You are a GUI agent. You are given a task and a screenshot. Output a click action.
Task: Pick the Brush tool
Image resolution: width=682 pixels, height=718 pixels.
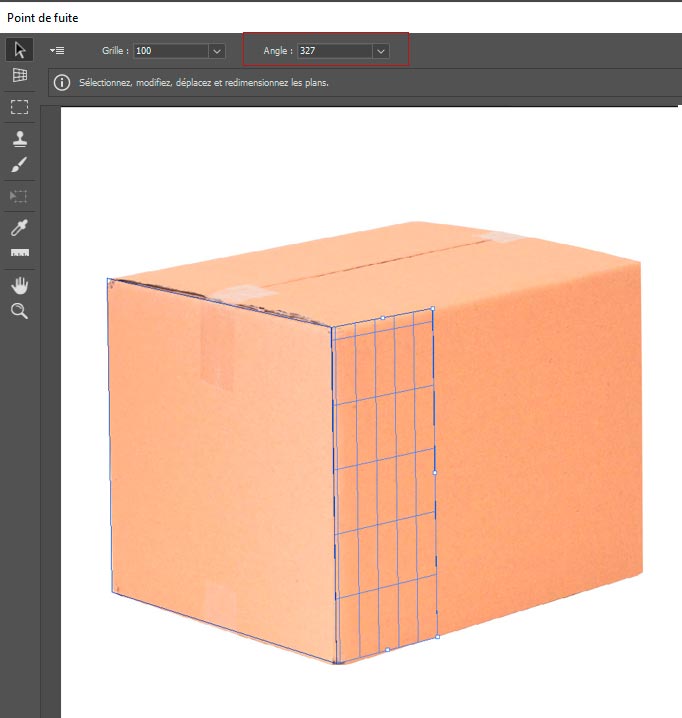point(19,164)
